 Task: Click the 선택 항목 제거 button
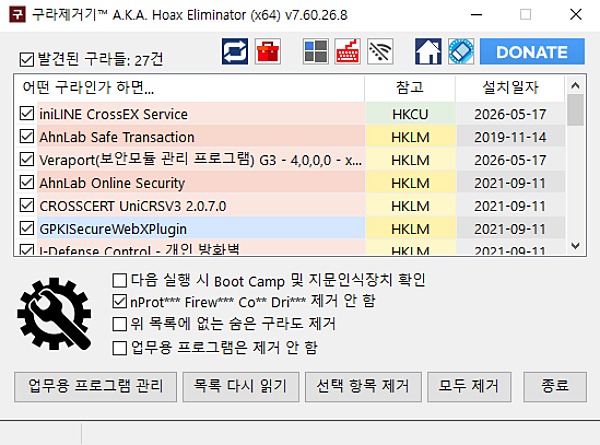point(363,386)
